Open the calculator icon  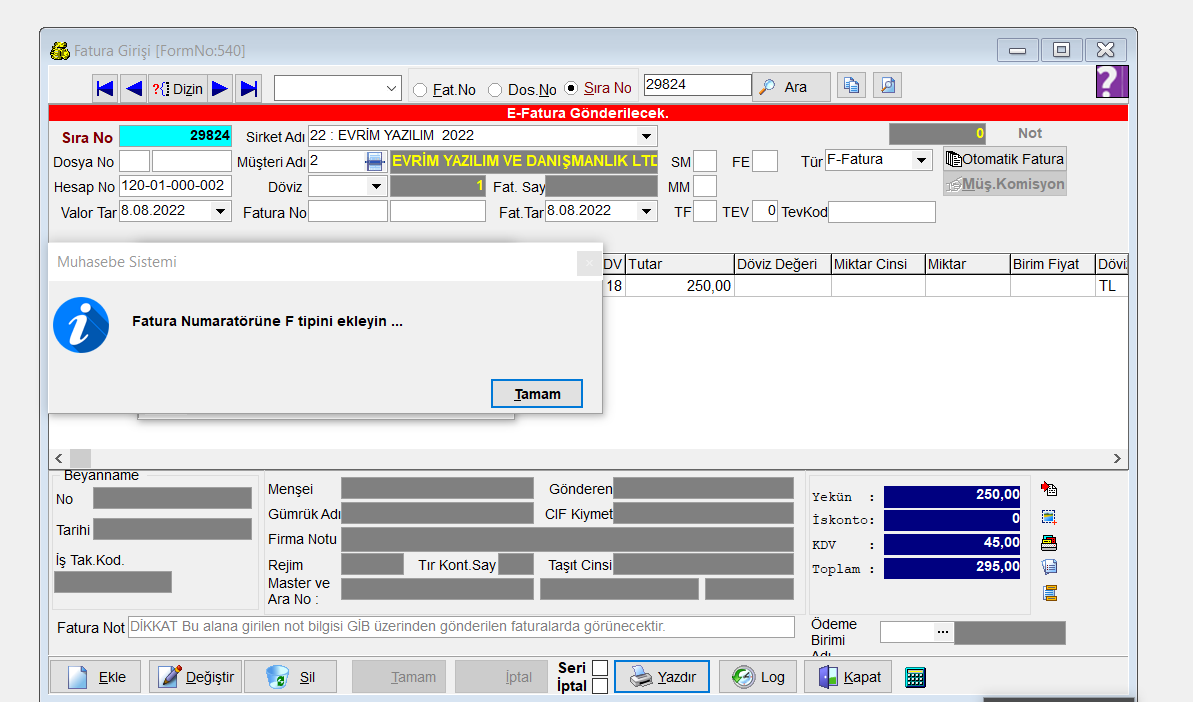coord(915,677)
